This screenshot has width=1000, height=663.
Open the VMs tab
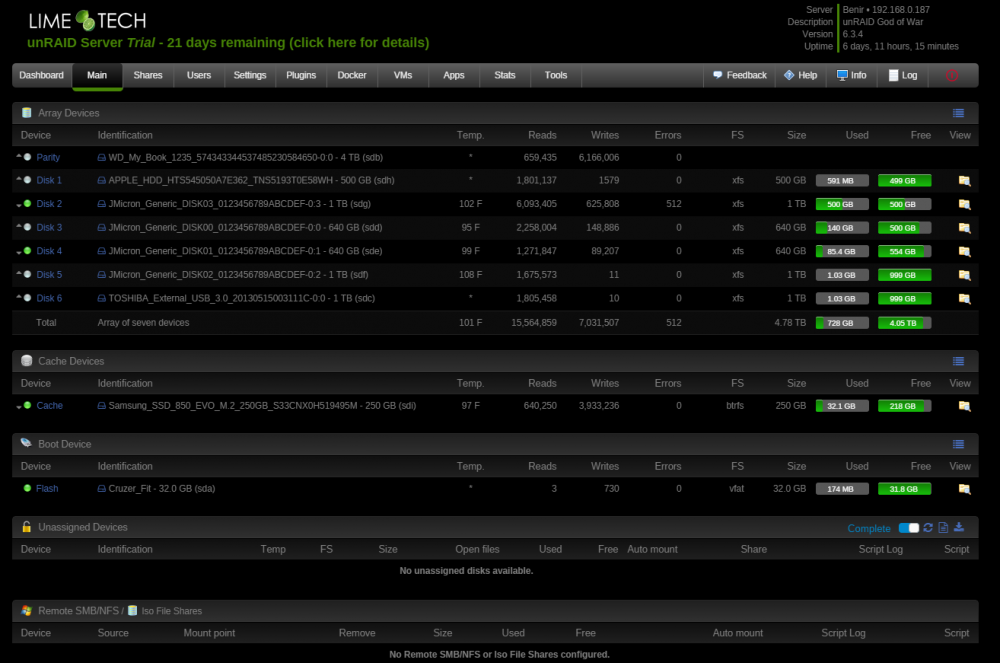click(403, 75)
